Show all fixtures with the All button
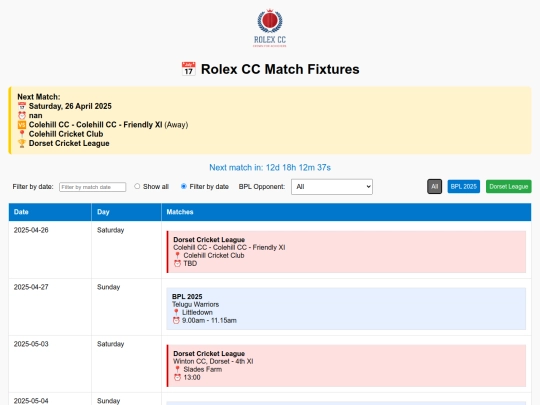This screenshot has width=540, height=405. tap(435, 187)
